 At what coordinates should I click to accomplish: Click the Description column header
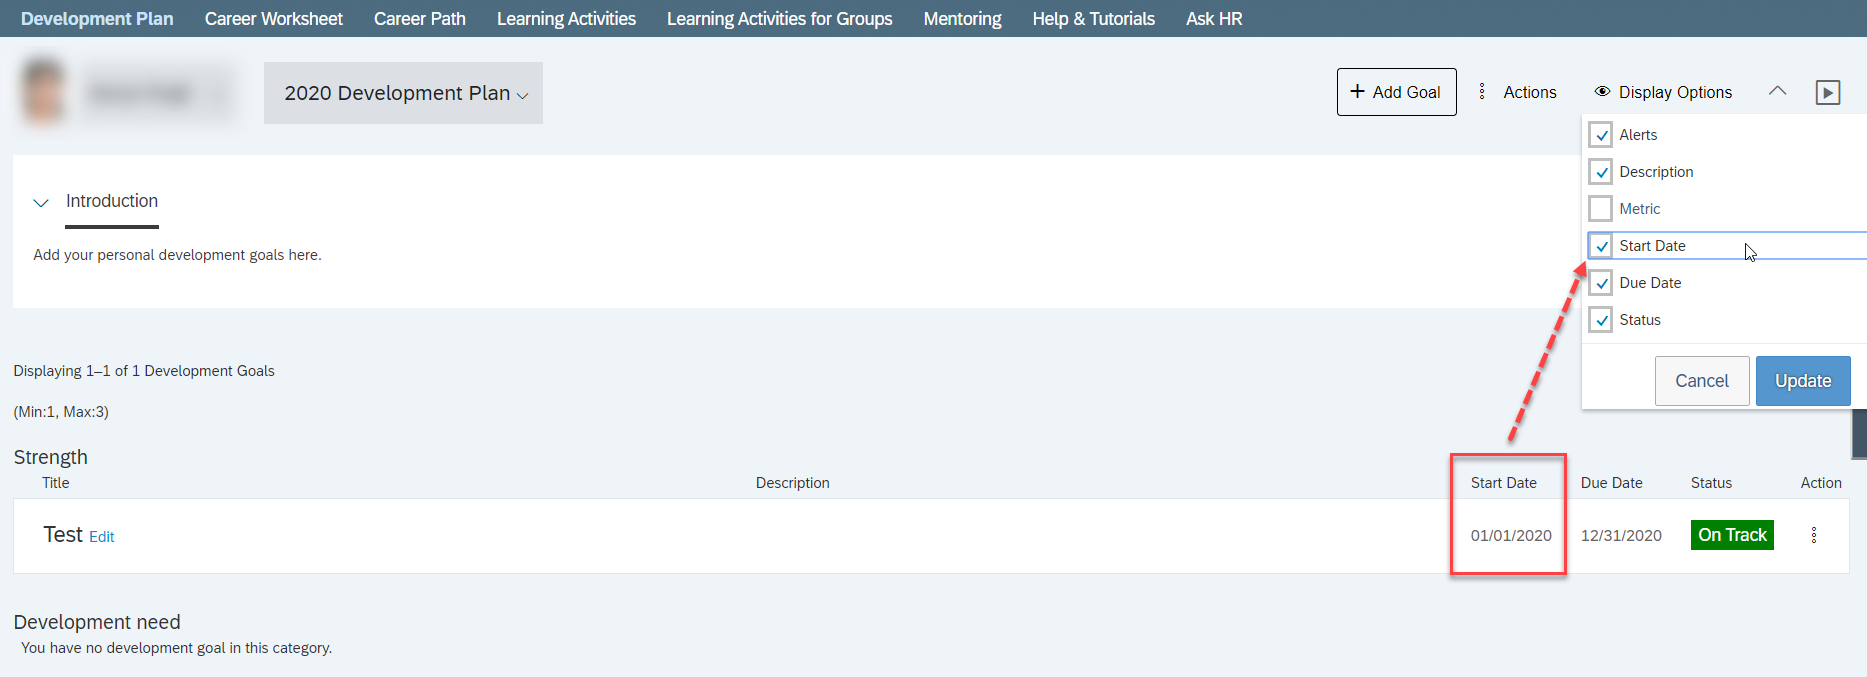coord(793,483)
